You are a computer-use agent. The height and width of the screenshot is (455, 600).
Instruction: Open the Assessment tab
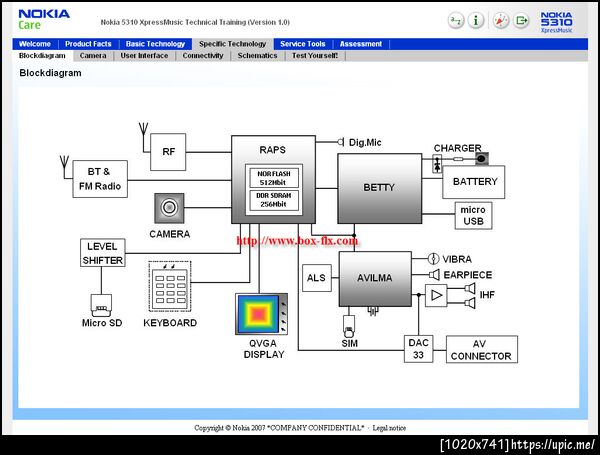pyautogui.click(x=361, y=44)
